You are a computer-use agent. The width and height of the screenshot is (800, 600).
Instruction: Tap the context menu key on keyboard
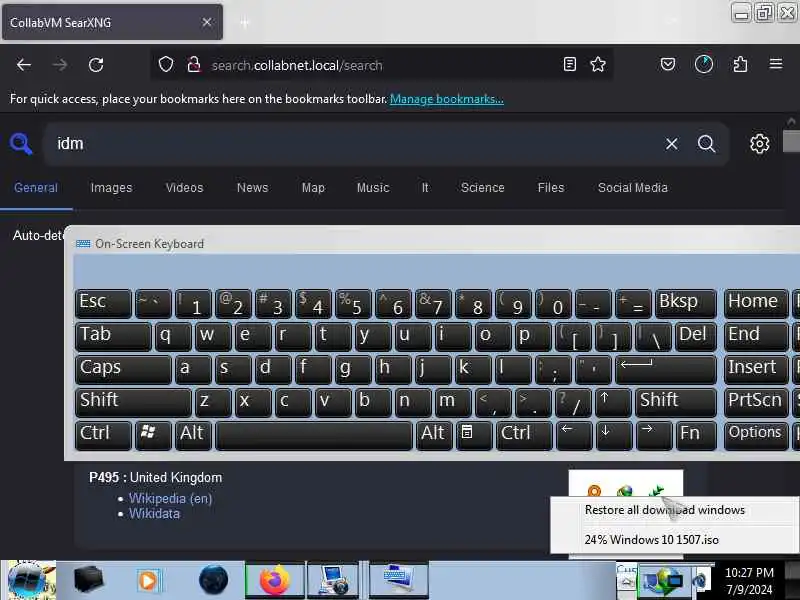tap(474, 436)
